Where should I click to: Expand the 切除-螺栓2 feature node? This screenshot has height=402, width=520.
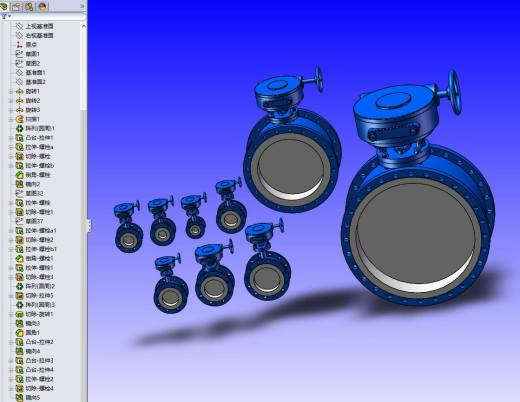pos(11,240)
